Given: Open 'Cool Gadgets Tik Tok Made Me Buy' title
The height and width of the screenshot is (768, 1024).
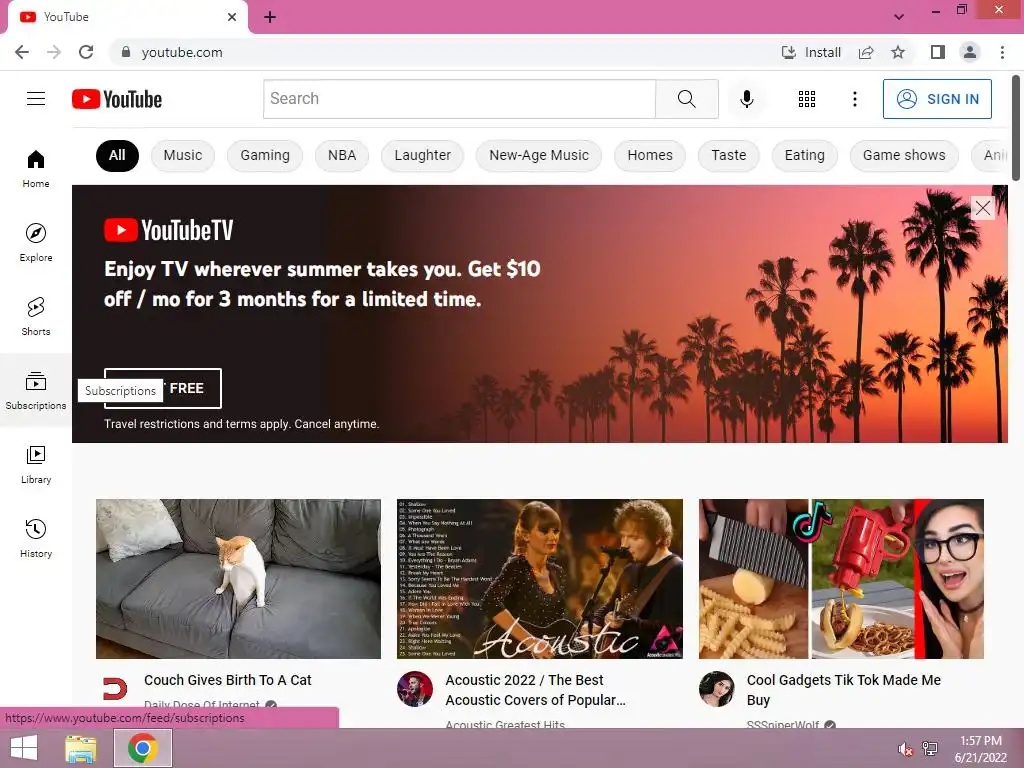Looking at the screenshot, I should click(844, 690).
